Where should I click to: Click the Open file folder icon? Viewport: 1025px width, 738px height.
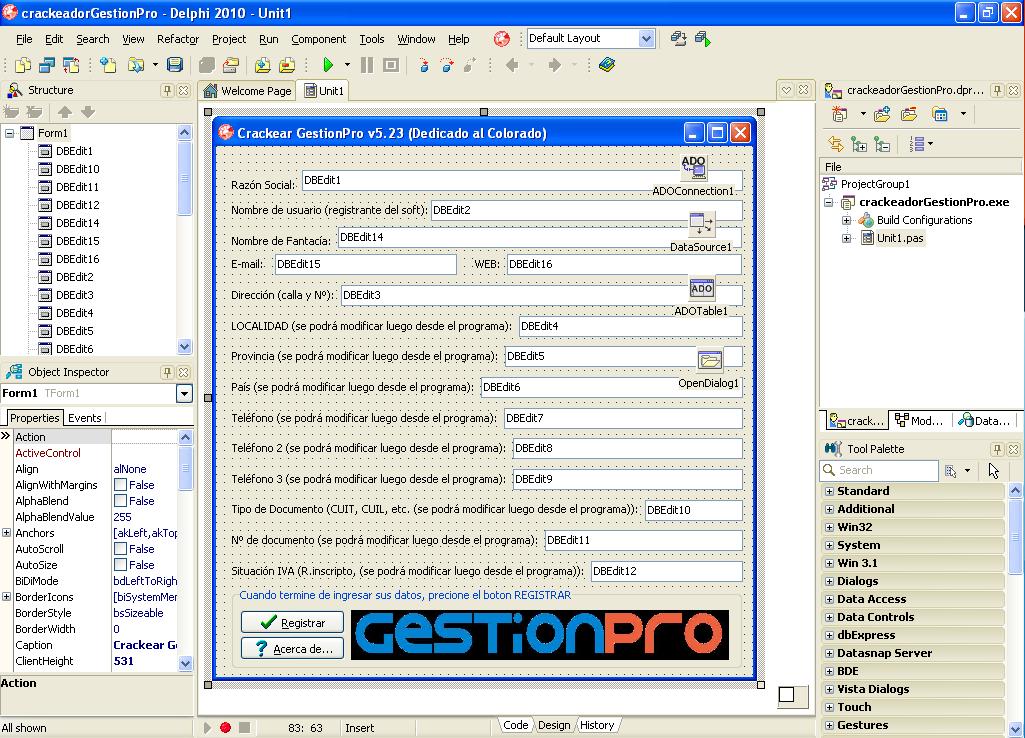[x=136, y=65]
